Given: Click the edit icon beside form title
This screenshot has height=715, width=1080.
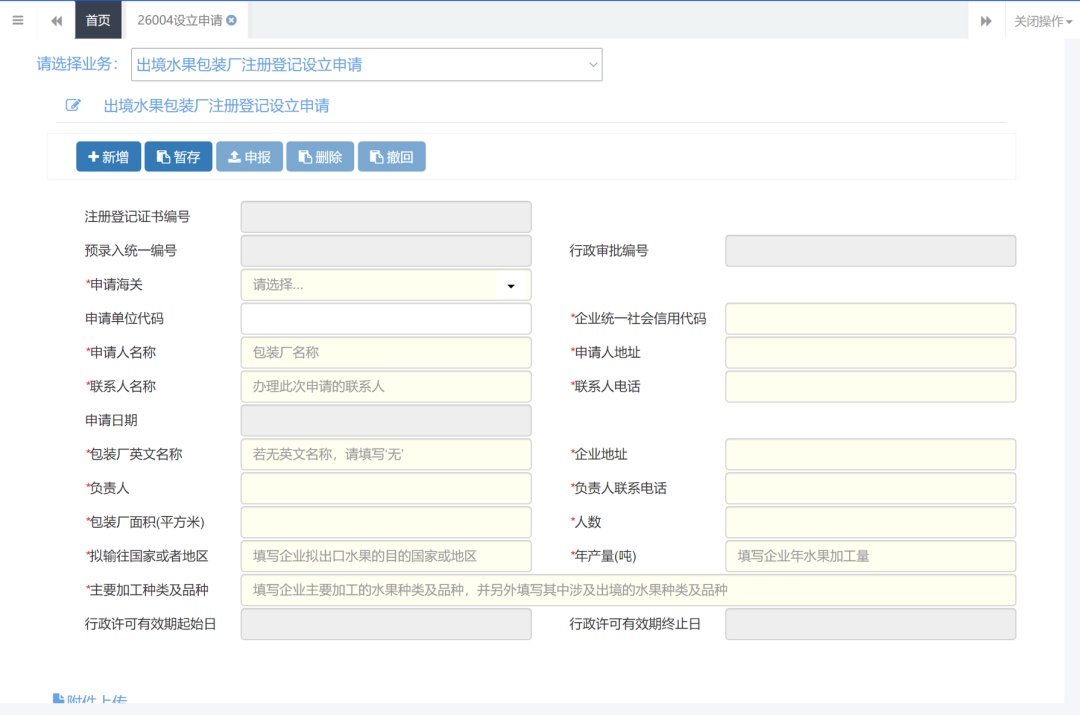Looking at the screenshot, I should (73, 105).
